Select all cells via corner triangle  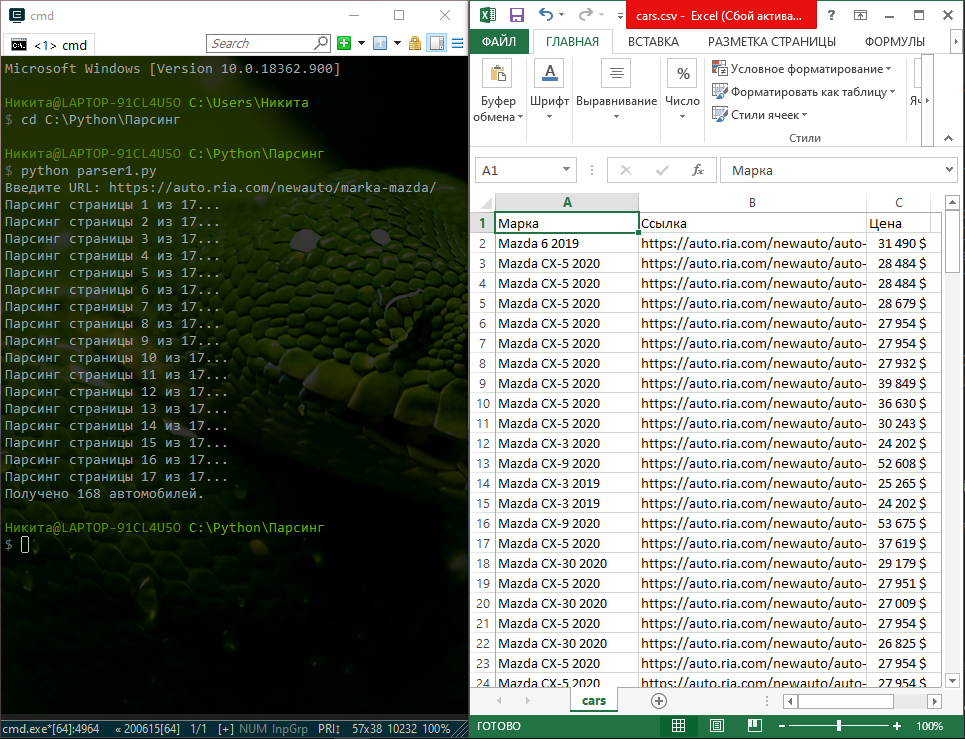tap(484, 203)
